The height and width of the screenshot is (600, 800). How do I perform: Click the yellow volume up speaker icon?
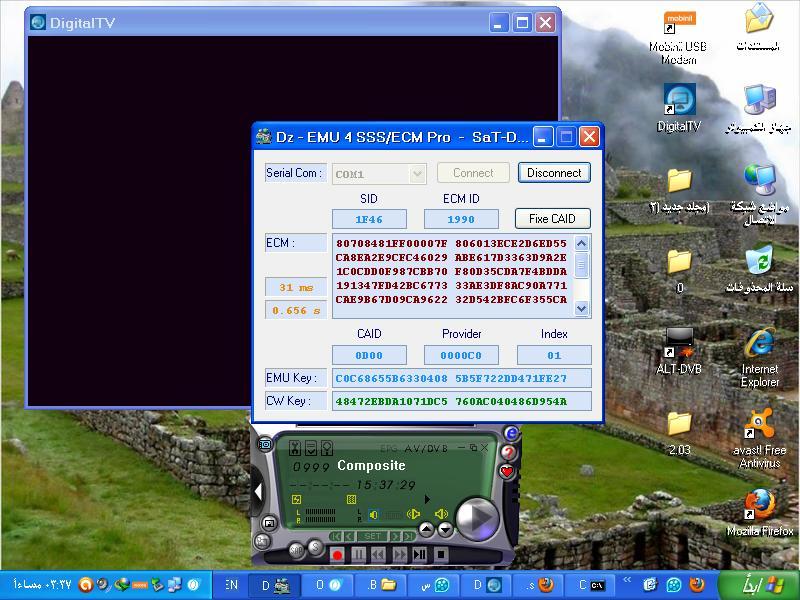441,514
